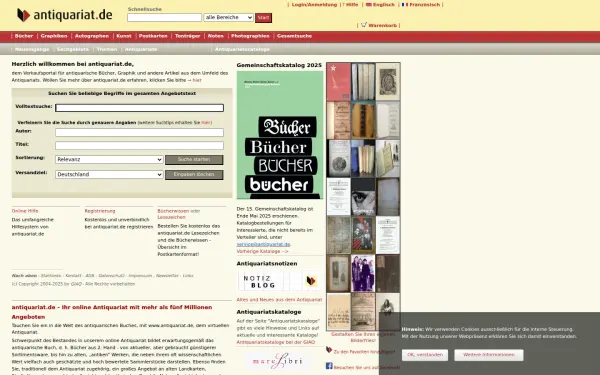Open the Bücher menu
Screen dimensions: 600x375
click(24, 36)
